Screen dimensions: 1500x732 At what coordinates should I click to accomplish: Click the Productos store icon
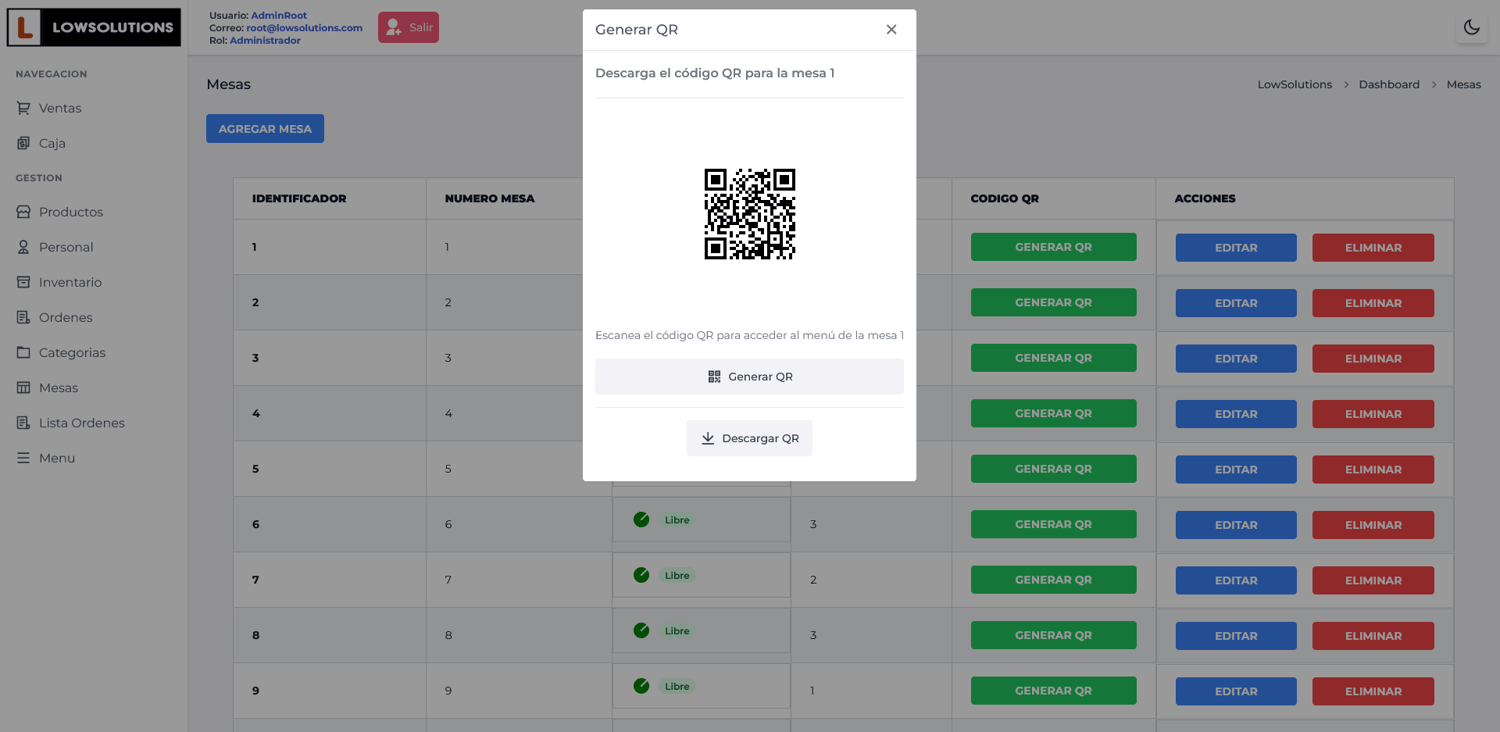coord(23,212)
